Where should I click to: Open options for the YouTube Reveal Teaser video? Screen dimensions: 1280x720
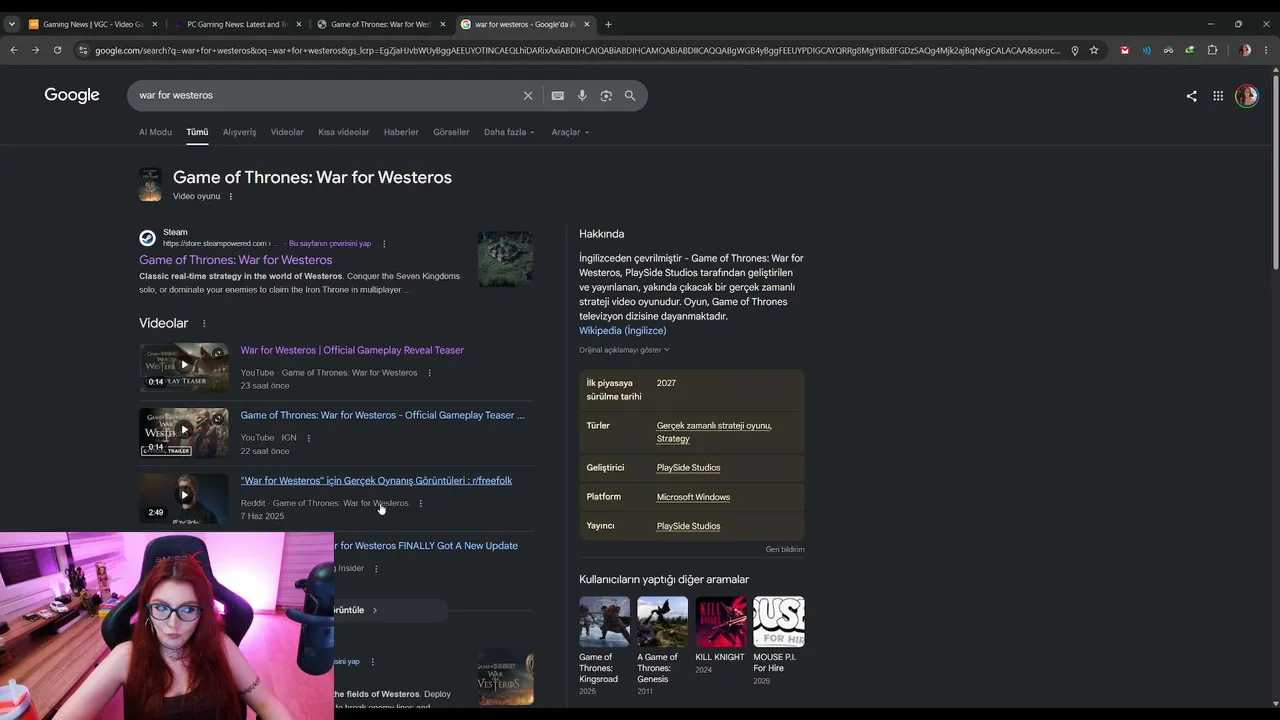(430, 373)
